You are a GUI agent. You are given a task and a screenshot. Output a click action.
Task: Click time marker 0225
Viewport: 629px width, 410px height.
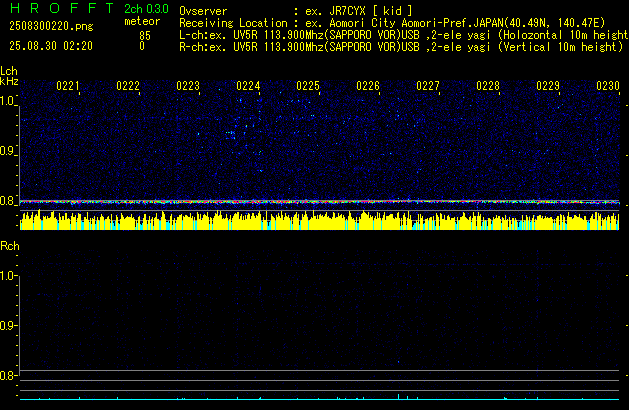308,86
